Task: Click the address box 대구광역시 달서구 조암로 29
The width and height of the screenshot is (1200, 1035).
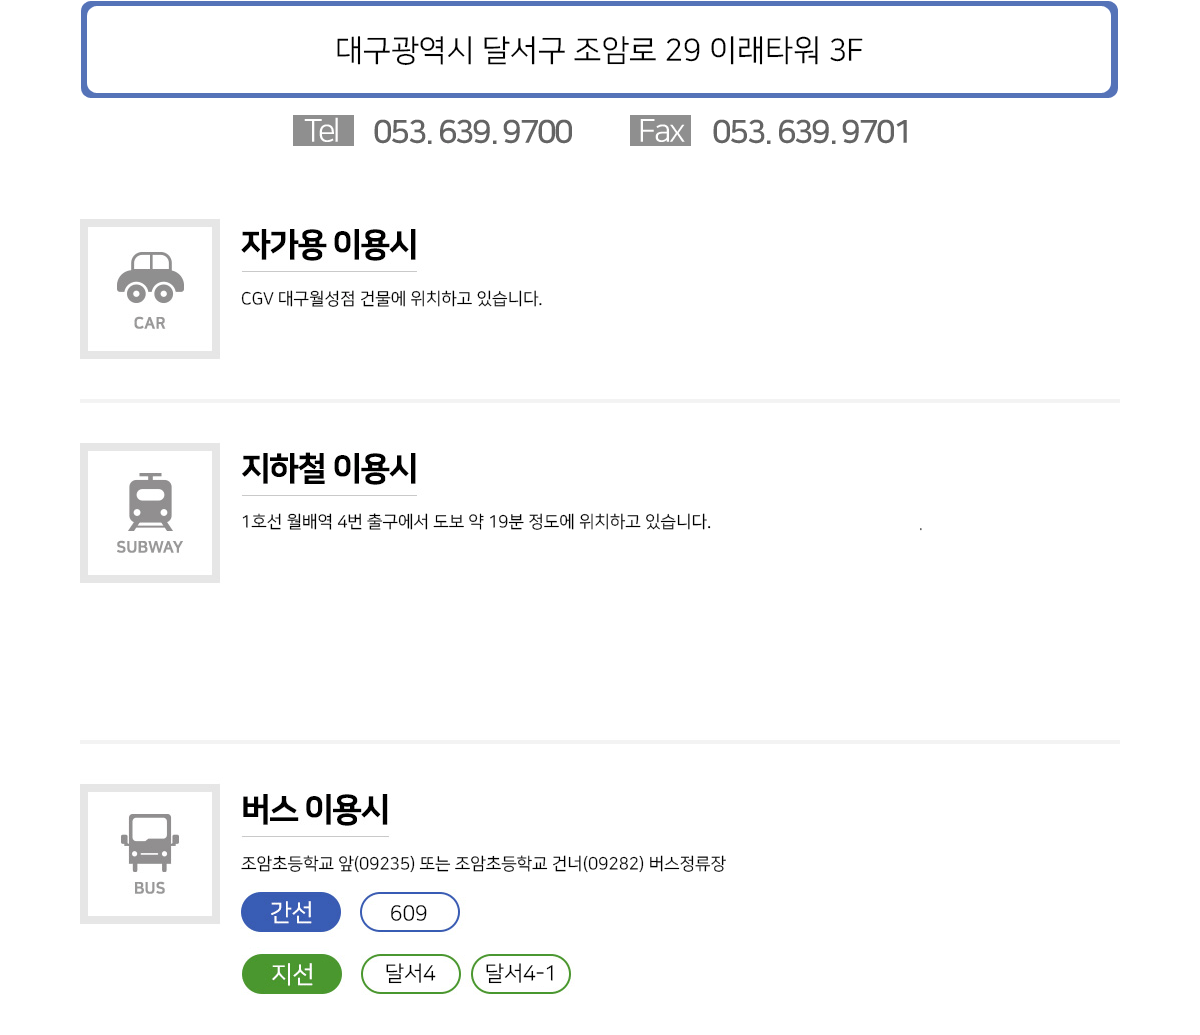Action: click(599, 50)
